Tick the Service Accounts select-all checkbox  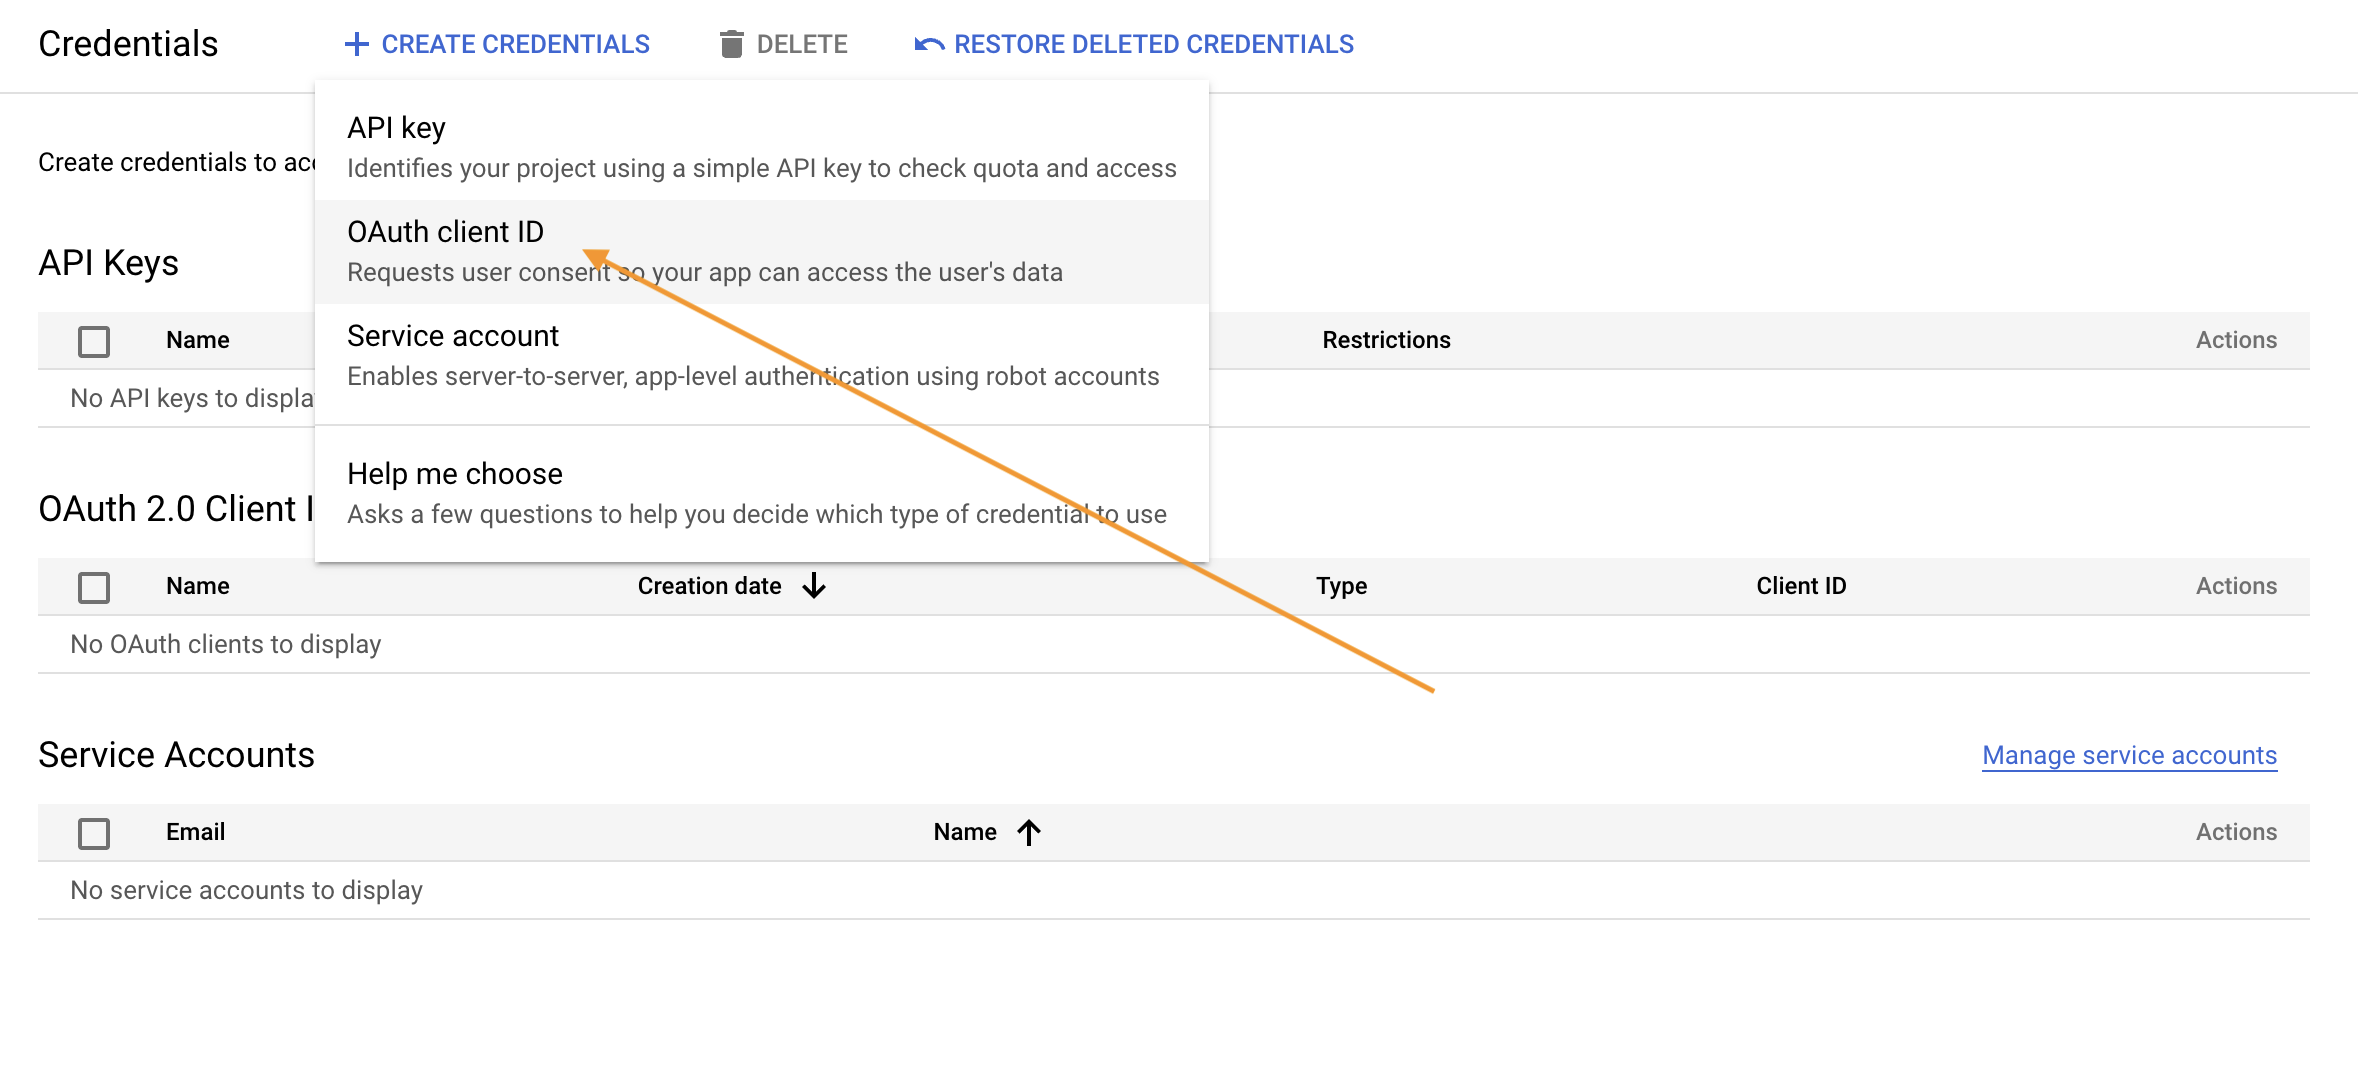pyautogui.click(x=94, y=833)
